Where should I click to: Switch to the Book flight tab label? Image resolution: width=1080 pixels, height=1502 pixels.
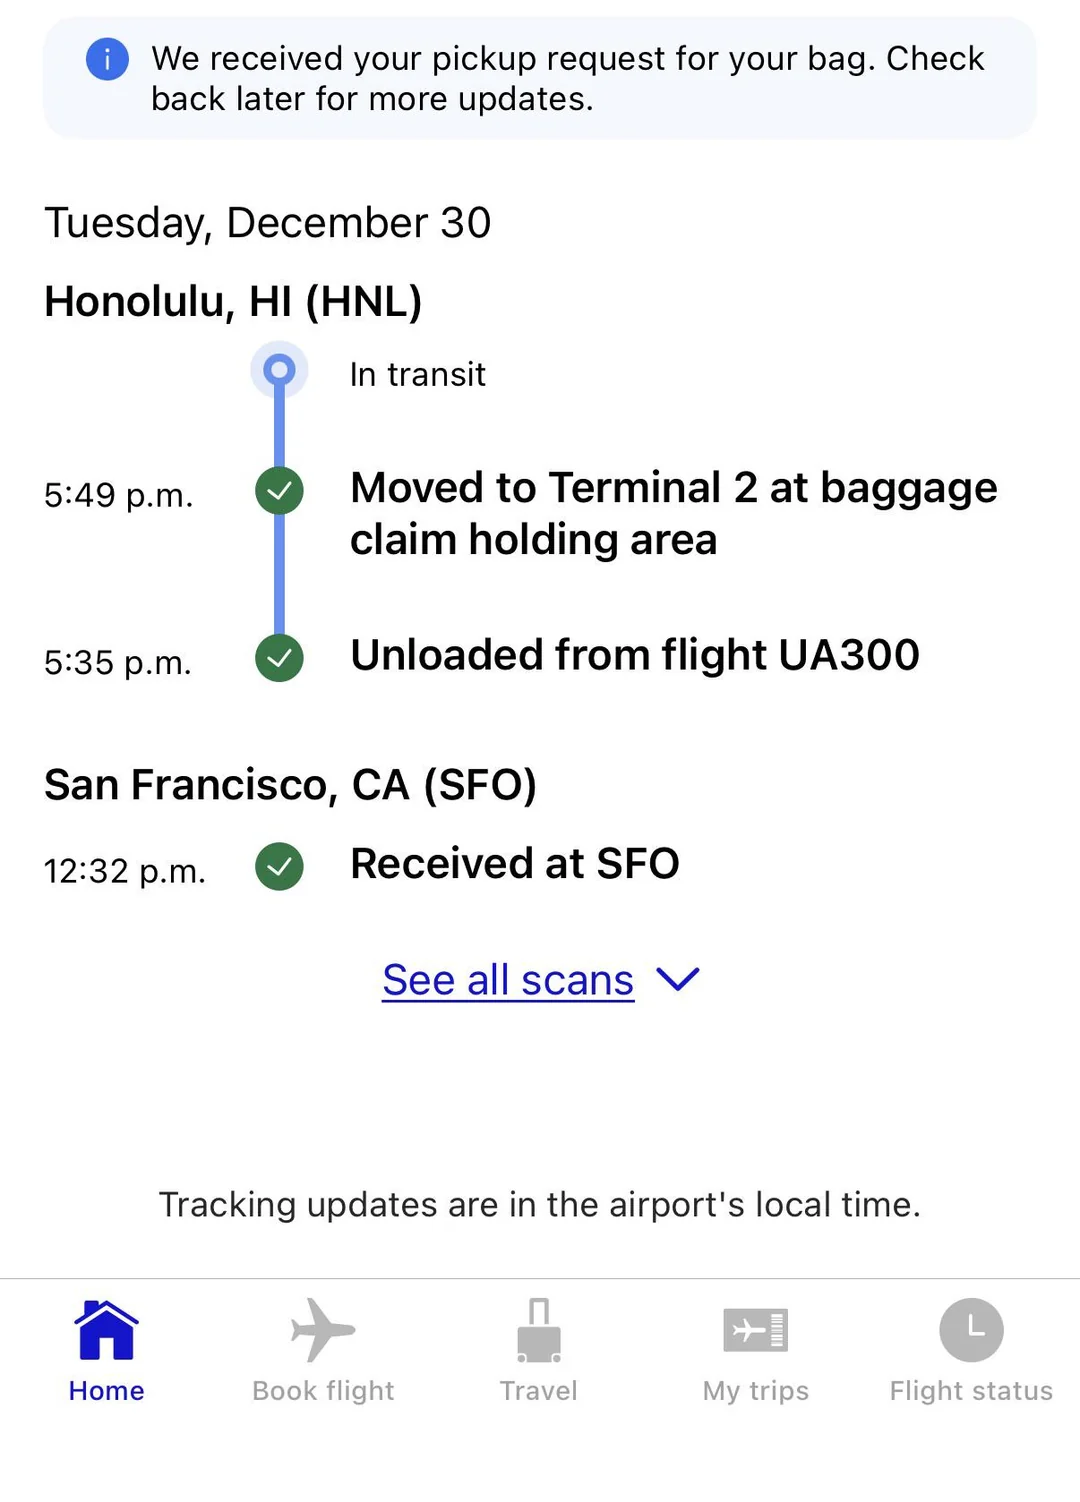point(323,1391)
